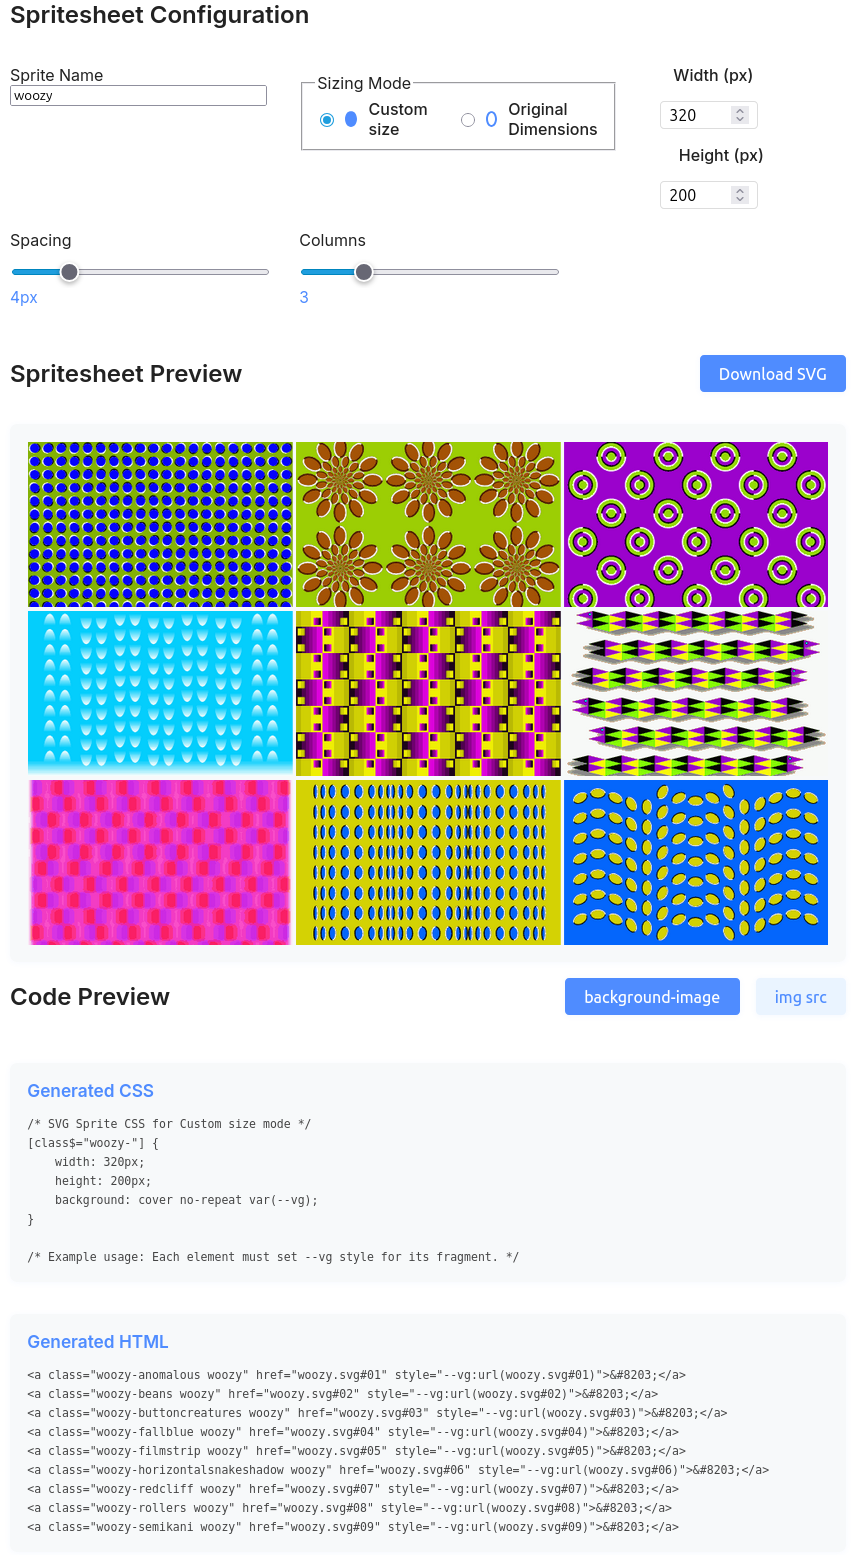Switch to the background-image tab

click(x=652, y=997)
